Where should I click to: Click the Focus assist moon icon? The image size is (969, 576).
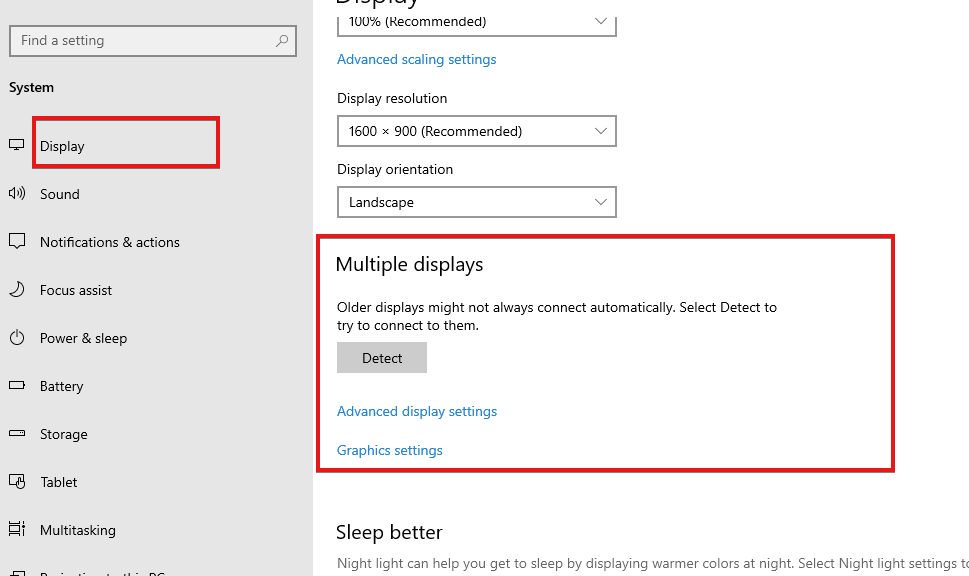click(16, 290)
